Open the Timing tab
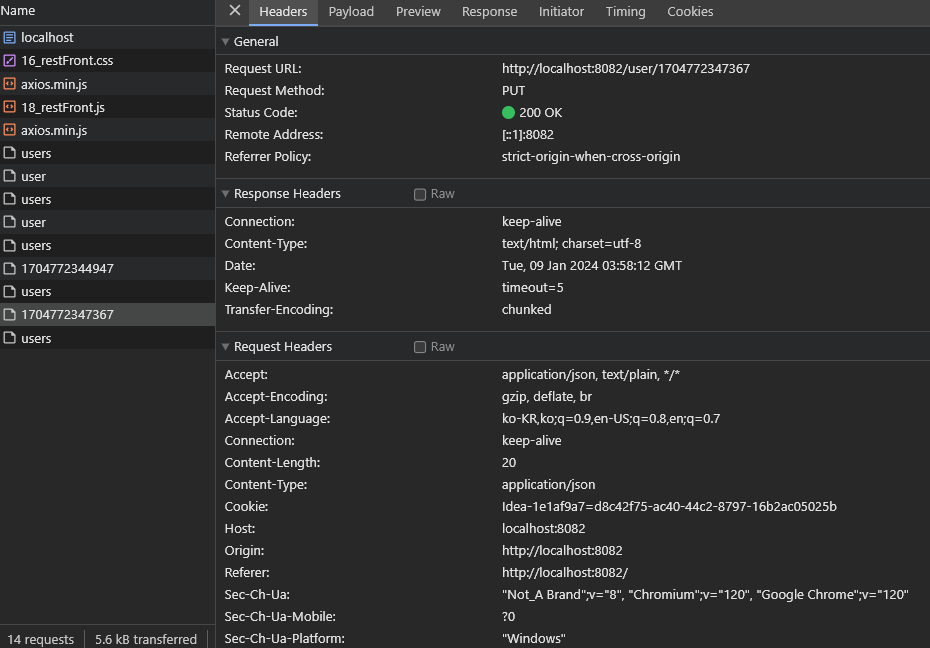 (x=625, y=12)
